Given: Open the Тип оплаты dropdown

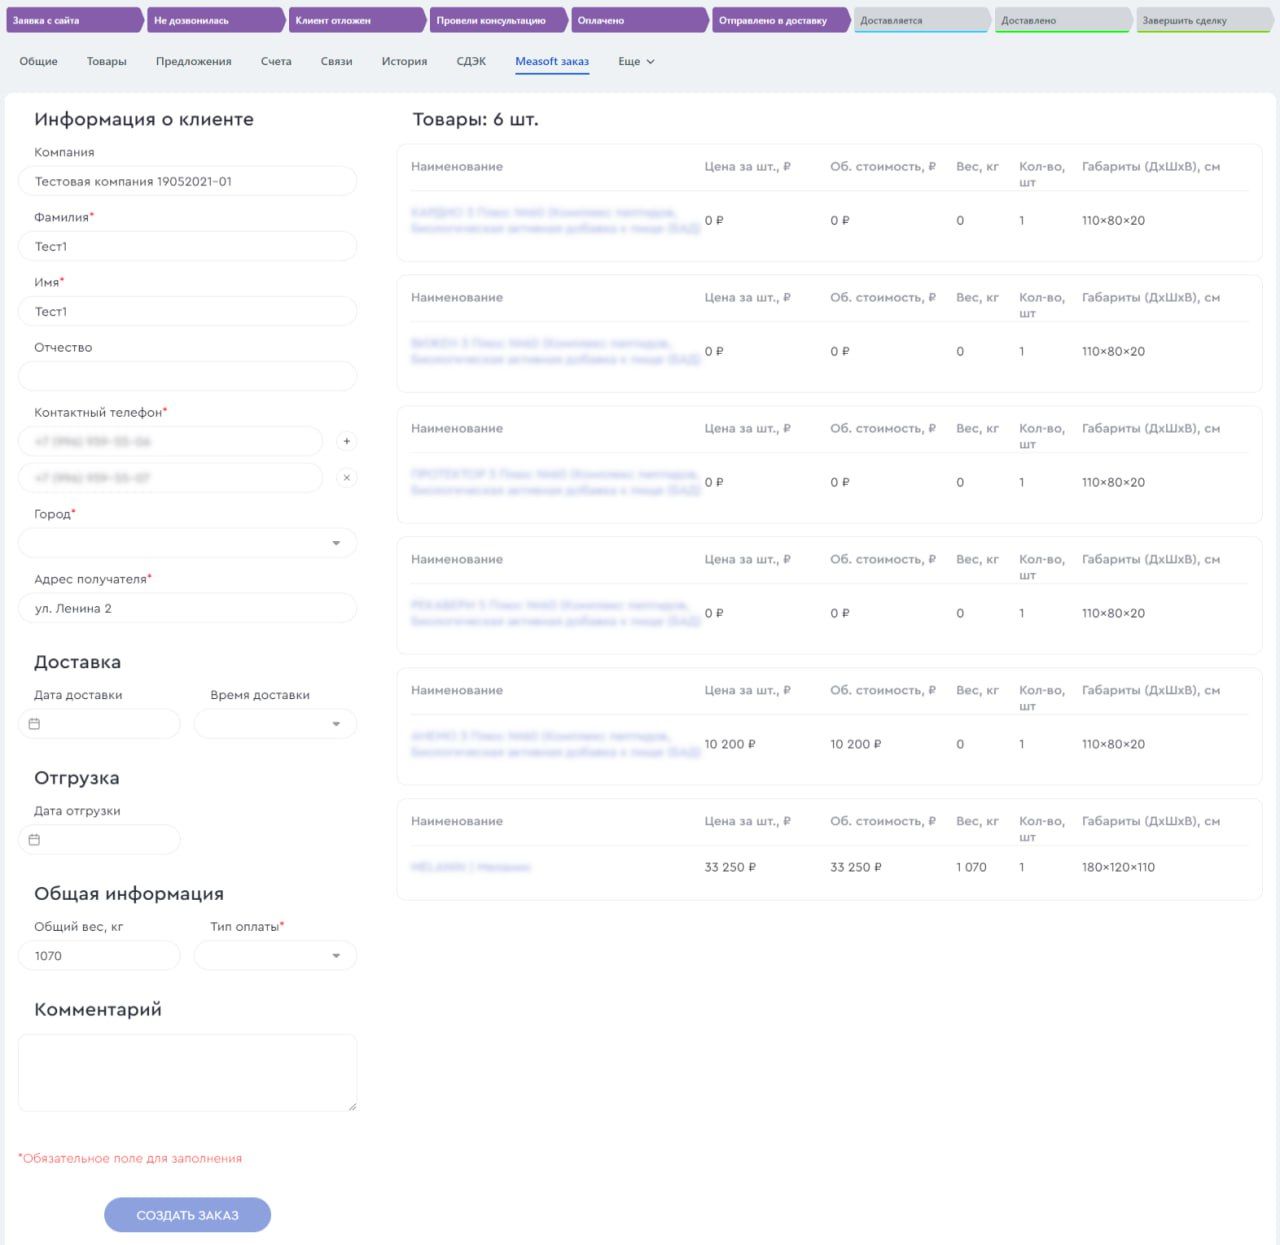Looking at the screenshot, I should tap(275, 956).
